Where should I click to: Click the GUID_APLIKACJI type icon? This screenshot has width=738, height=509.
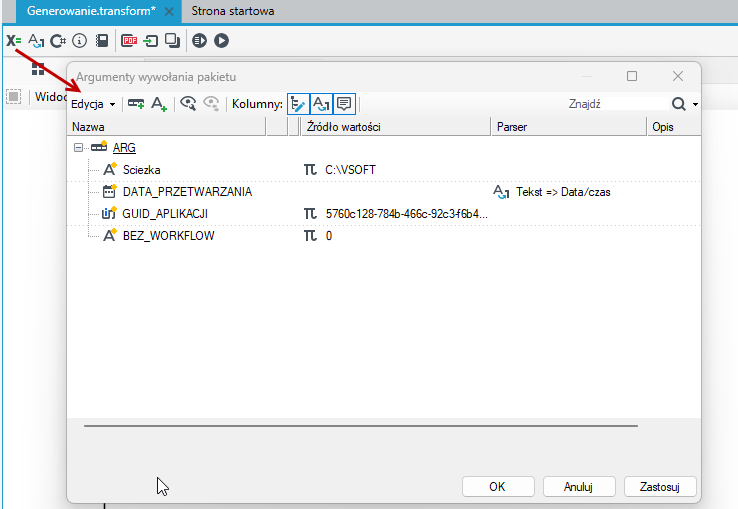click(109, 213)
